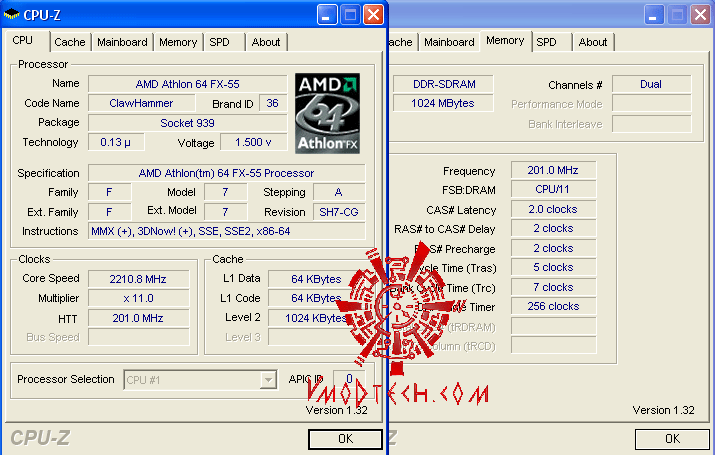This screenshot has height=455, width=715.
Task: Click OK button in the left CPU-Z window
Action: [x=345, y=439]
